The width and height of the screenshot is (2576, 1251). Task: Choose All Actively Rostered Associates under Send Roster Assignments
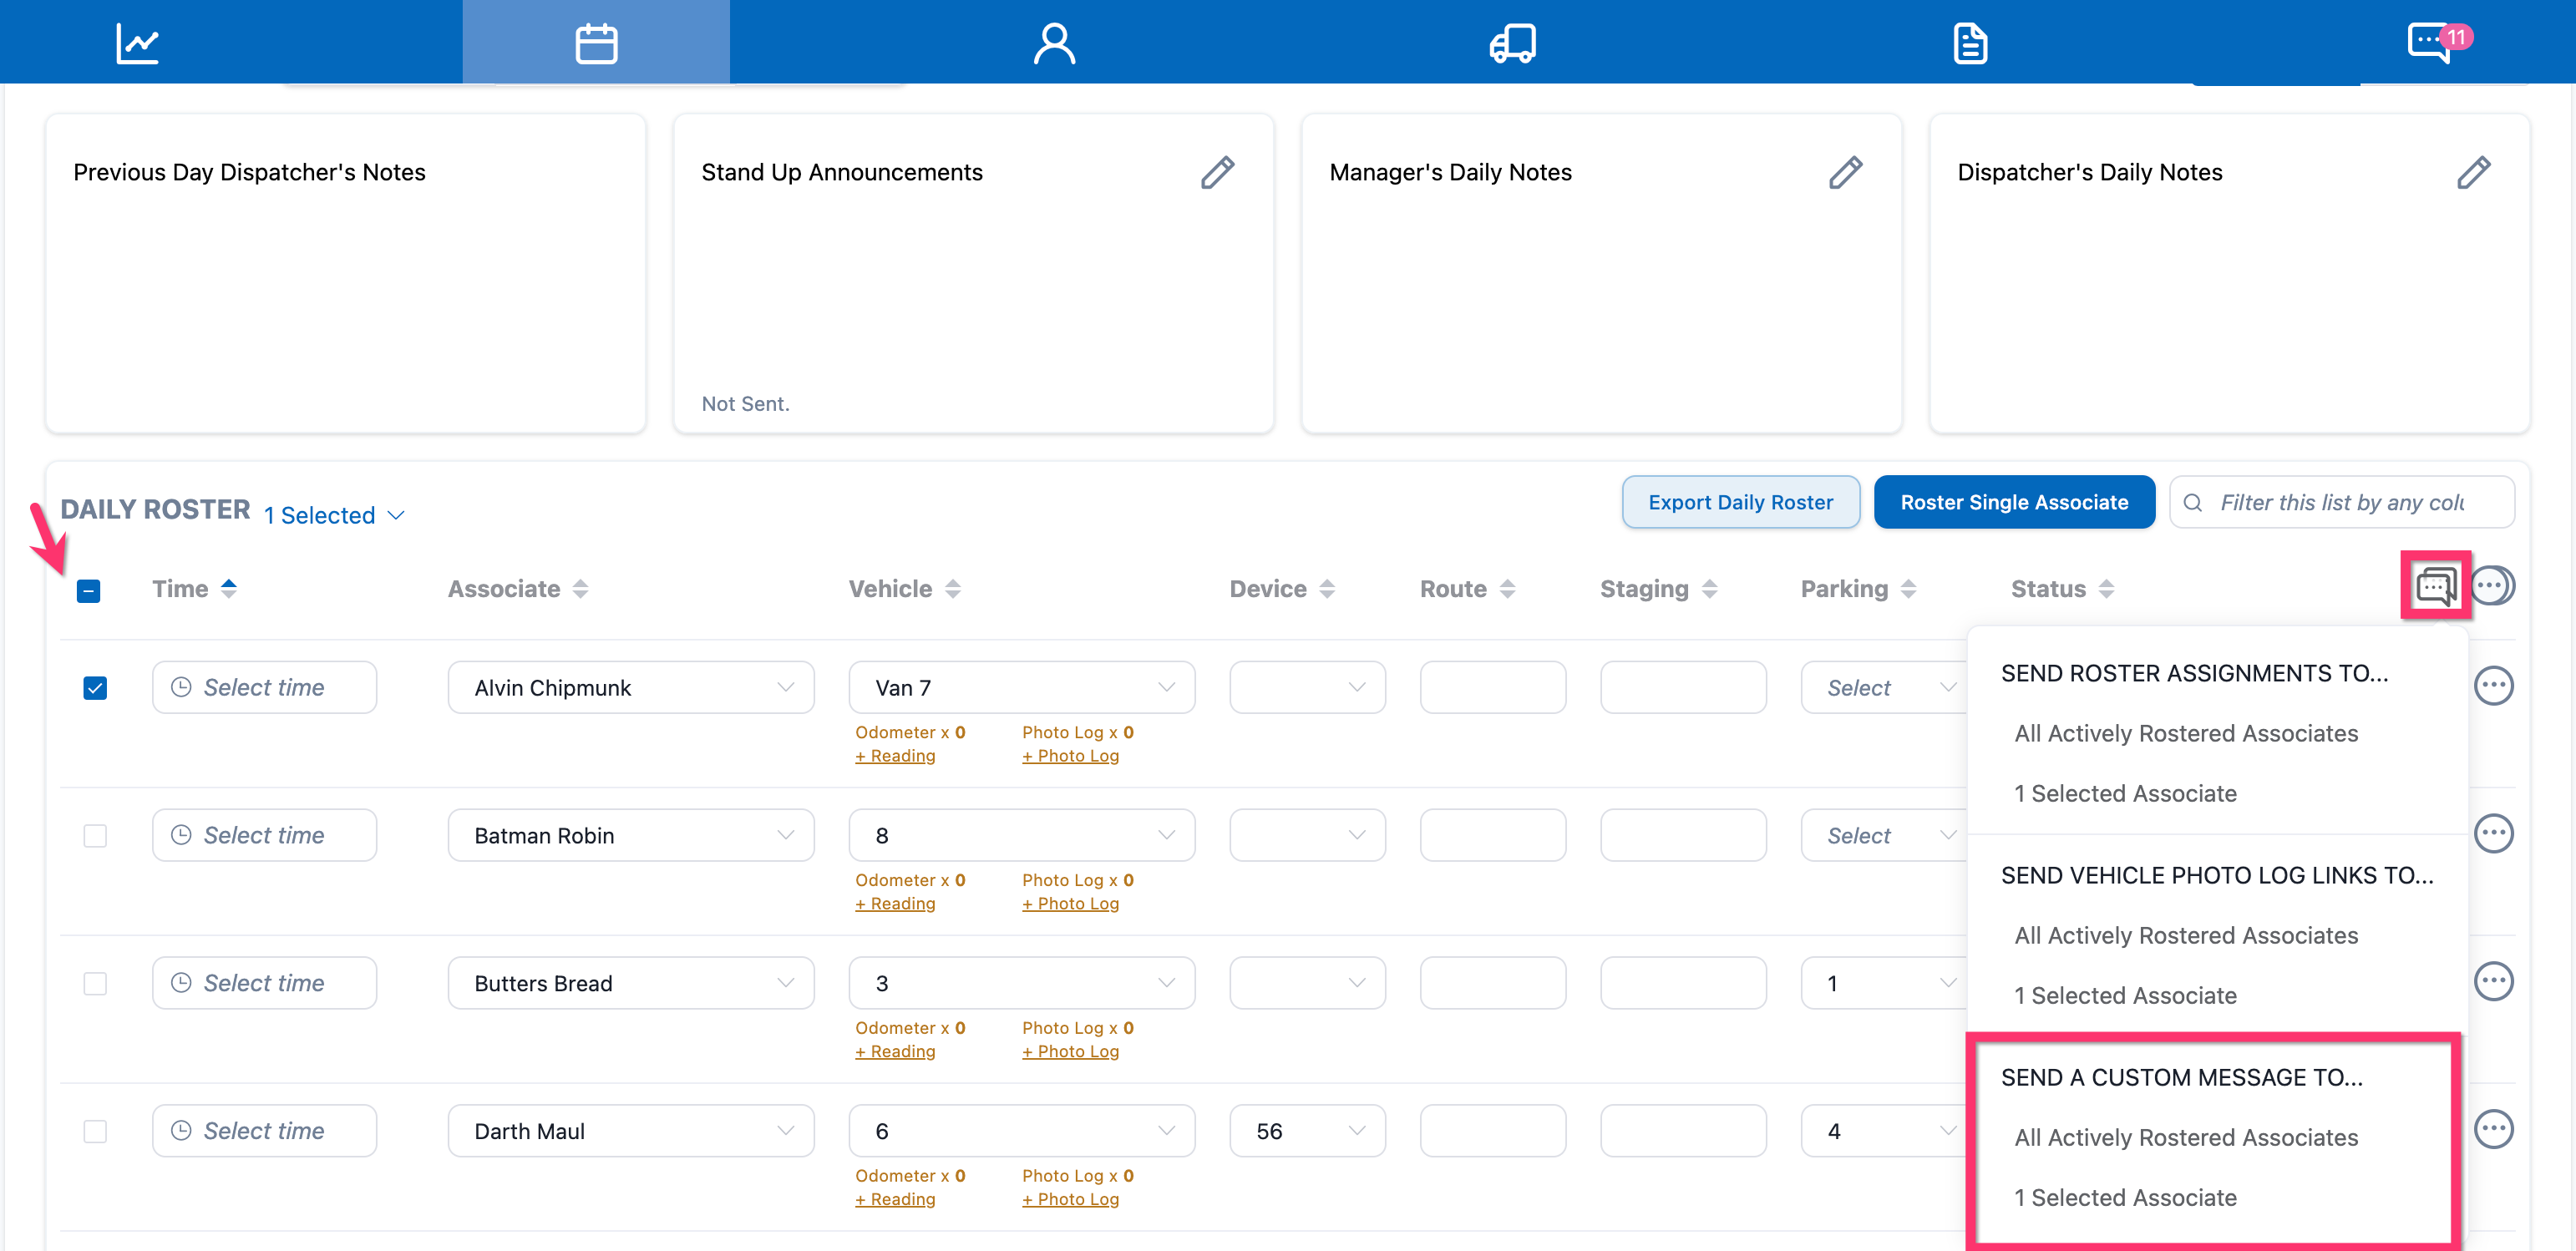[2186, 733]
